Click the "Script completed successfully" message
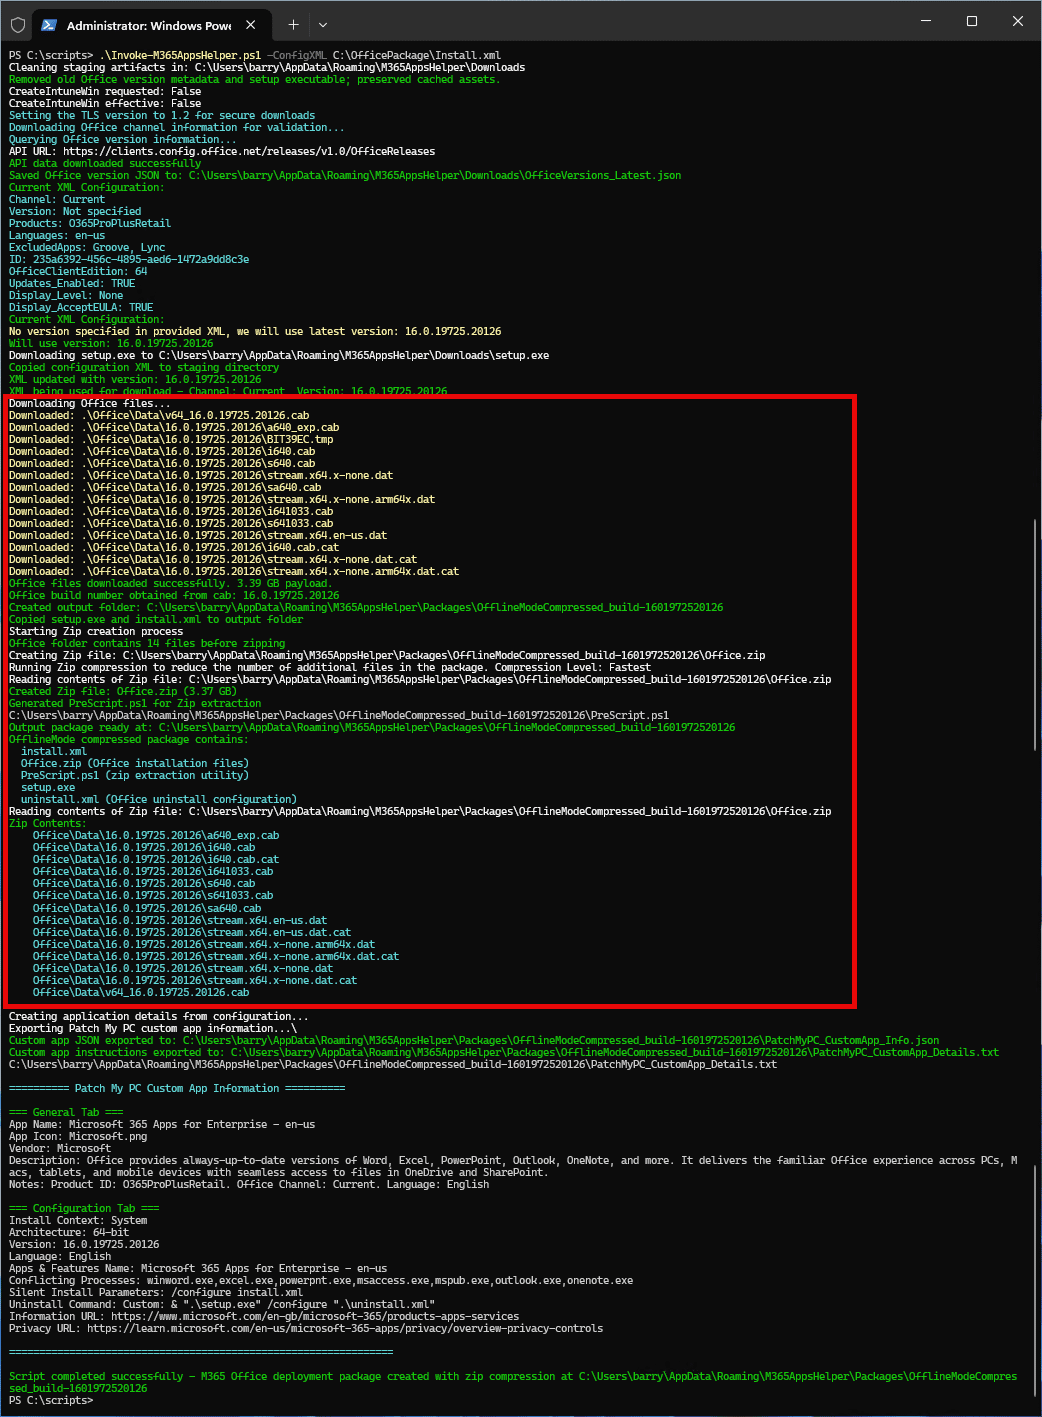 coord(96,1377)
